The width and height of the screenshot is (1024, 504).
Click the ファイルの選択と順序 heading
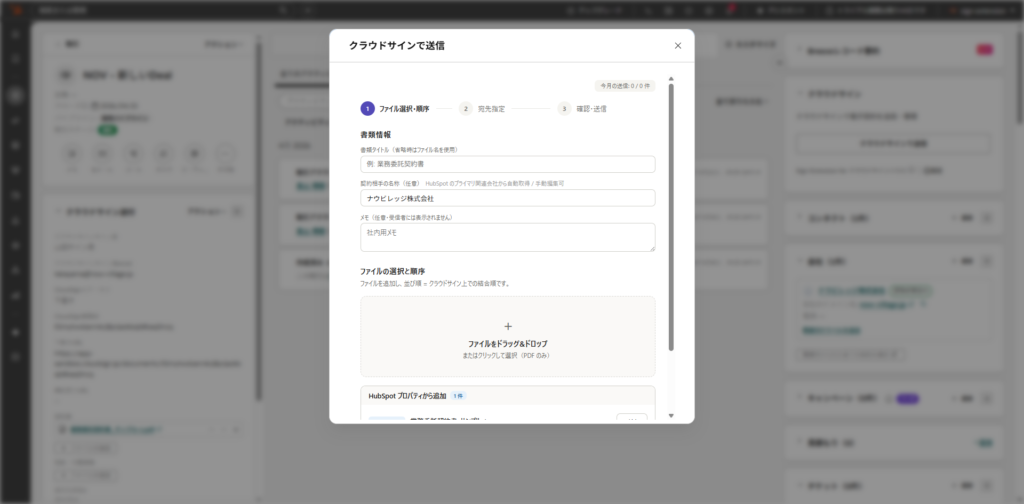[x=392, y=270]
